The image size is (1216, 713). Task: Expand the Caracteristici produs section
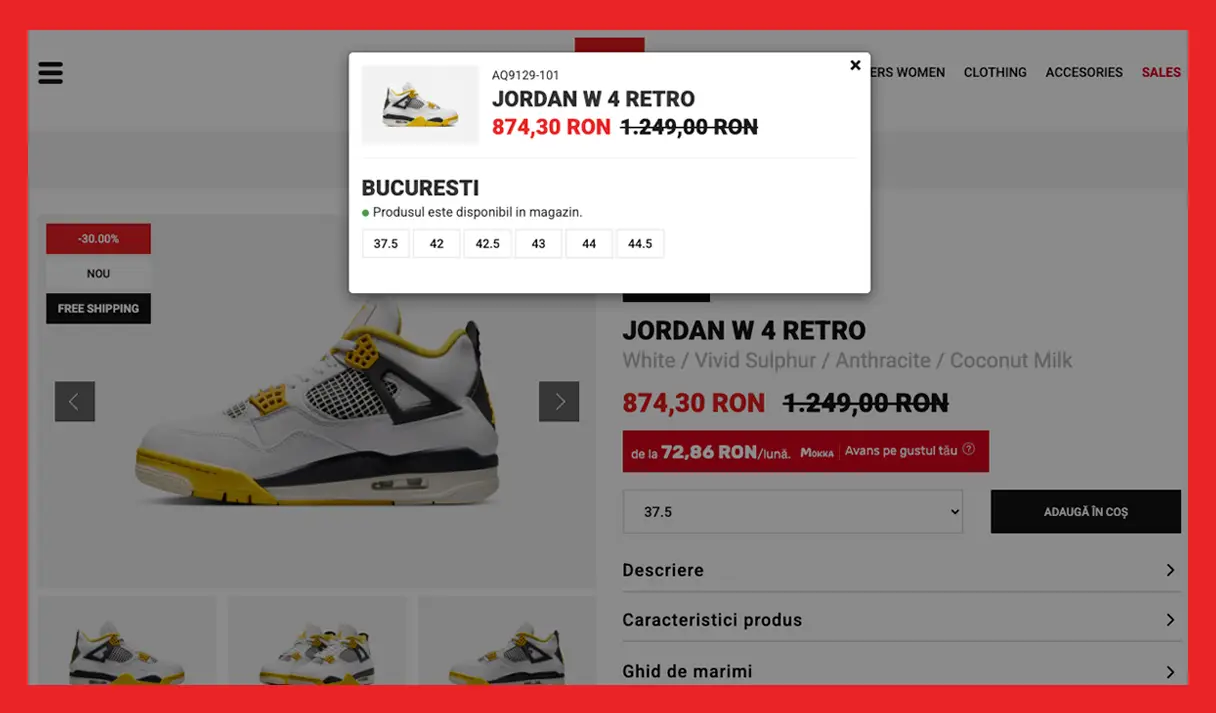tap(902, 620)
